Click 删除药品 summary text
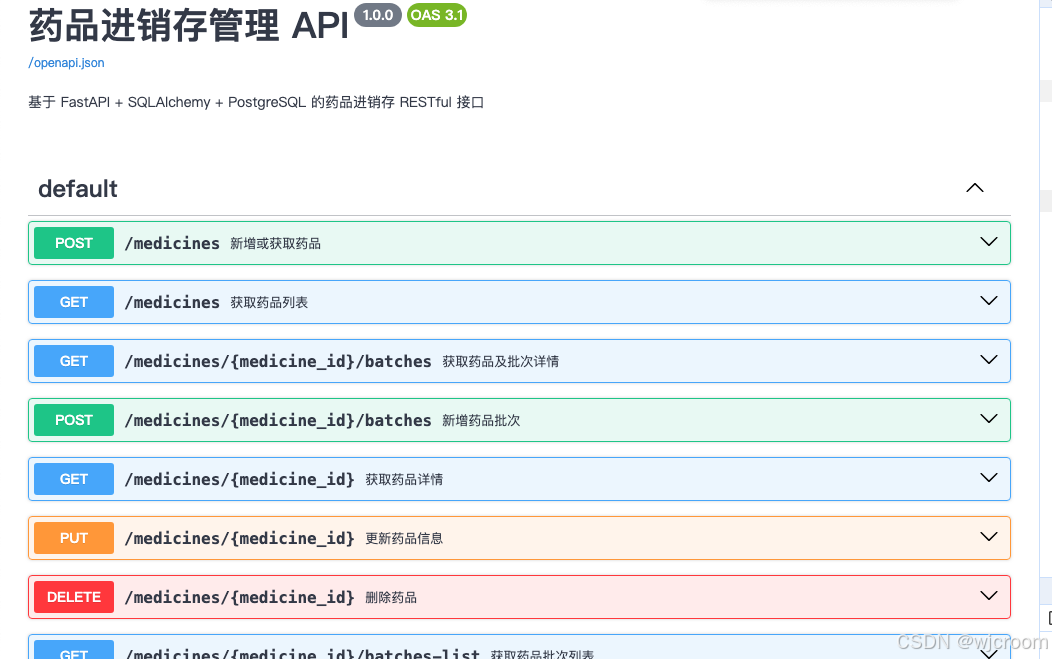Screen dimensions: 1052x659 391,598
